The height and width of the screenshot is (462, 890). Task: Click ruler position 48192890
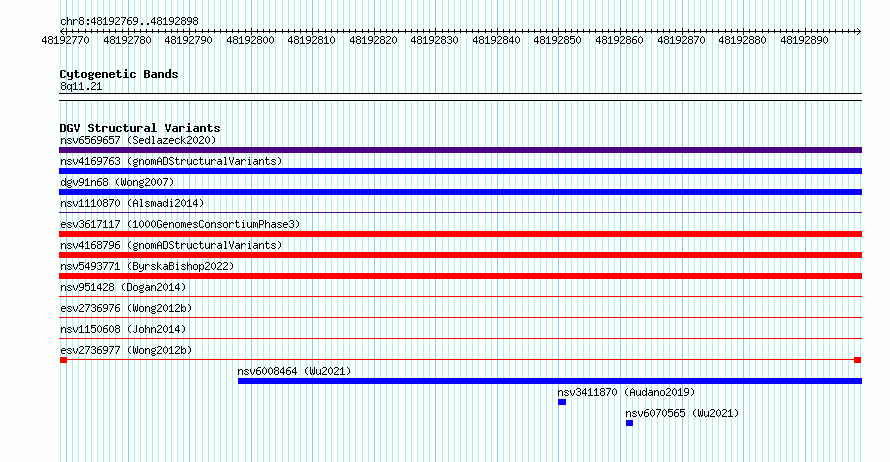coord(804,40)
